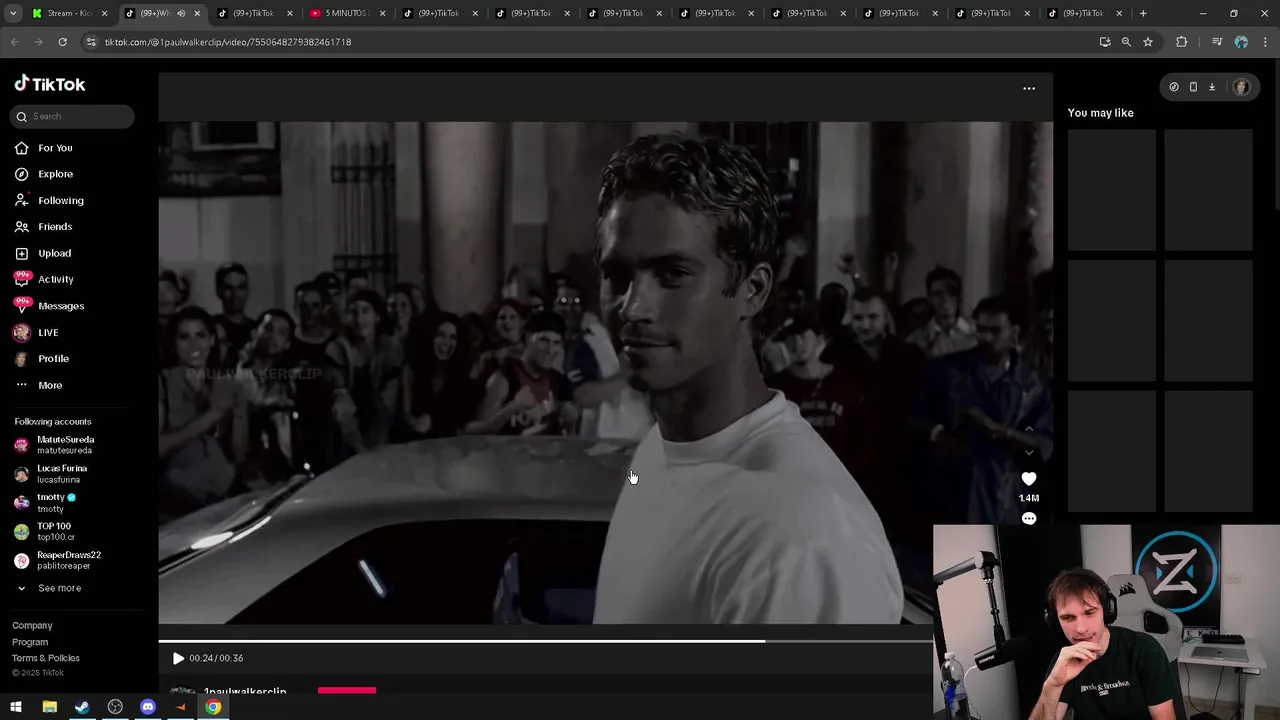Viewport: 1280px width, 720px height.
Task: Open the profile avatar menu
Action: tap(1241, 87)
